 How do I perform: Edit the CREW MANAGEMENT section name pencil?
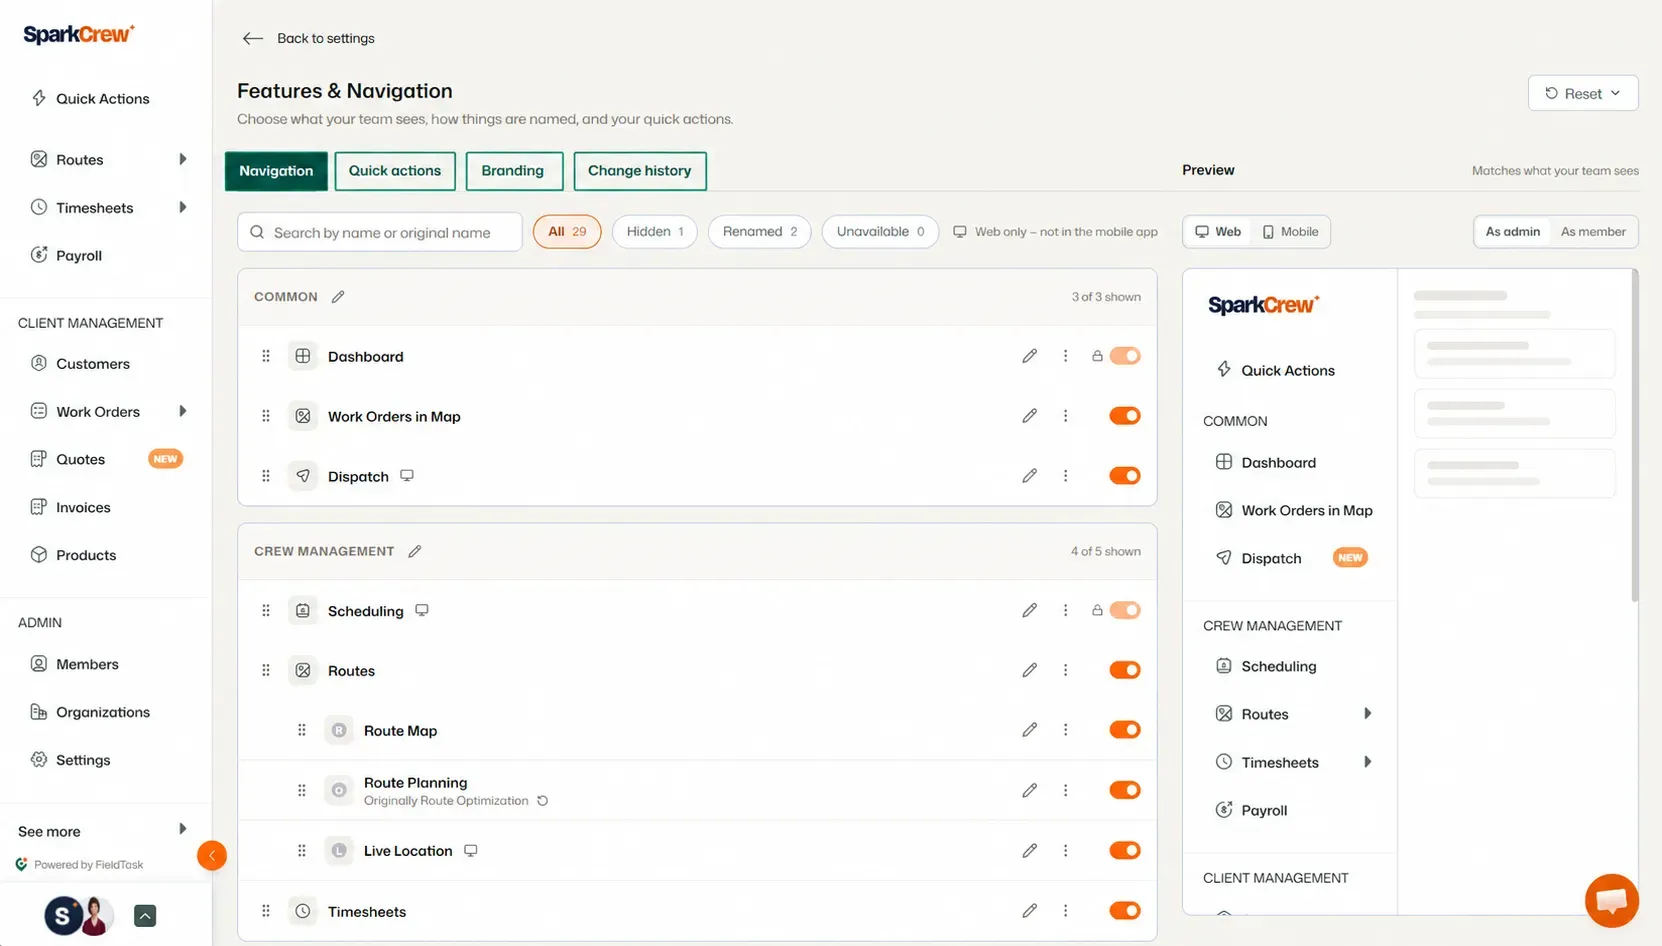click(x=415, y=551)
